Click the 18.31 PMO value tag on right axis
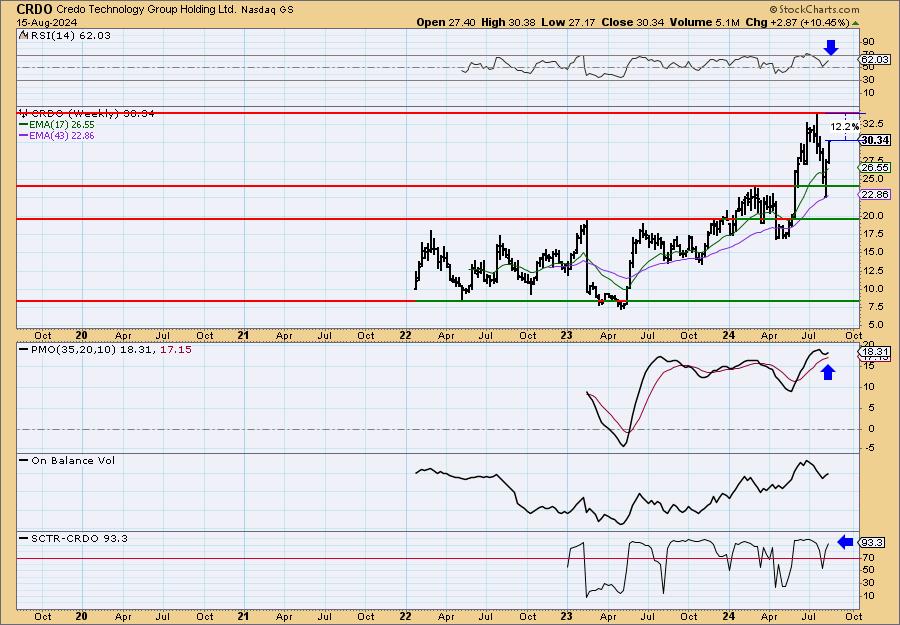 tap(875, 352)
